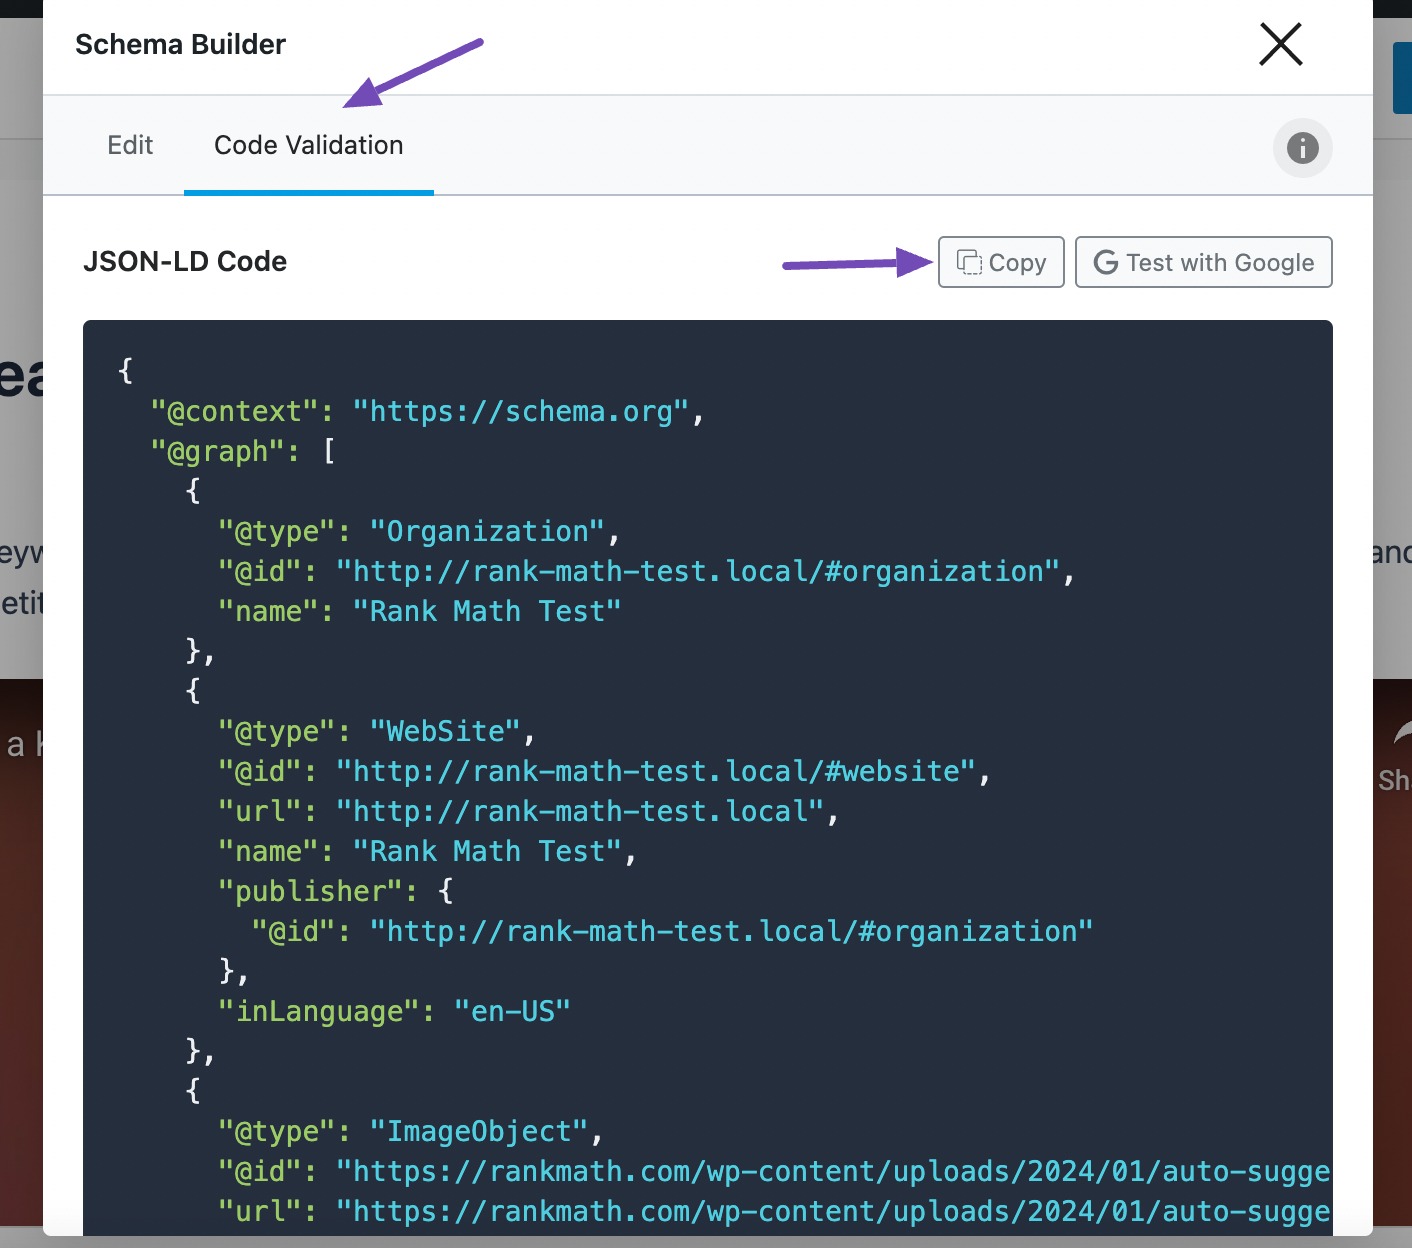This screenshot has width=1412, height=1248.
Task: Click the "inLanguage": "en-US" line
Action: click(x=394, y=1012)
